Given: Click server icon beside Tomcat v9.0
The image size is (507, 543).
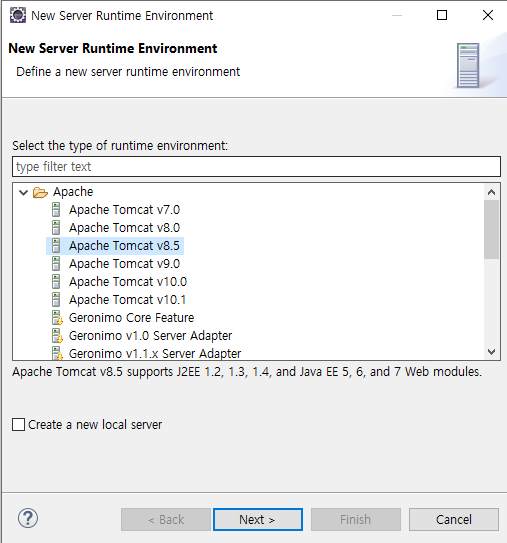Looking at the screenshot, I should 56,264.
